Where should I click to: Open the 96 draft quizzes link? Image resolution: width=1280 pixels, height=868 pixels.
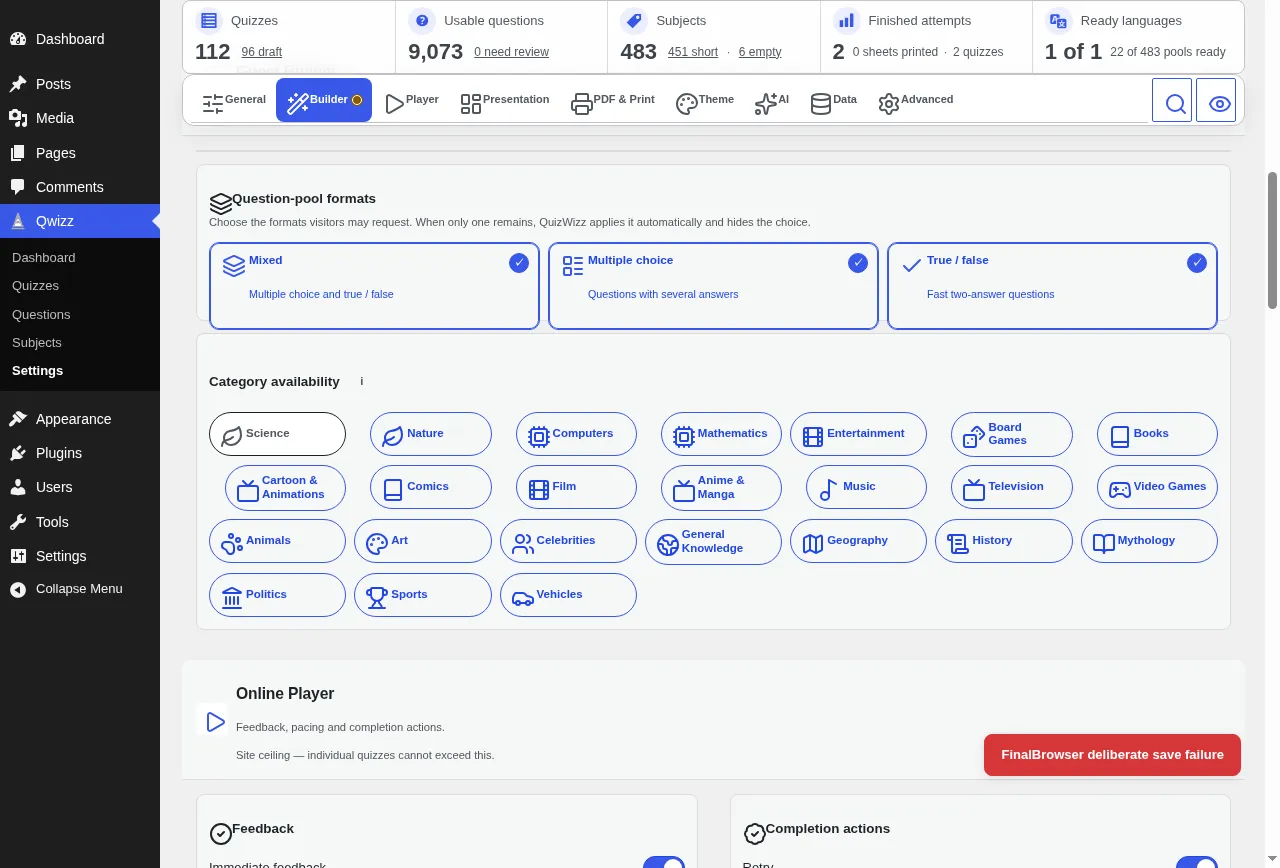coord(262,52)
